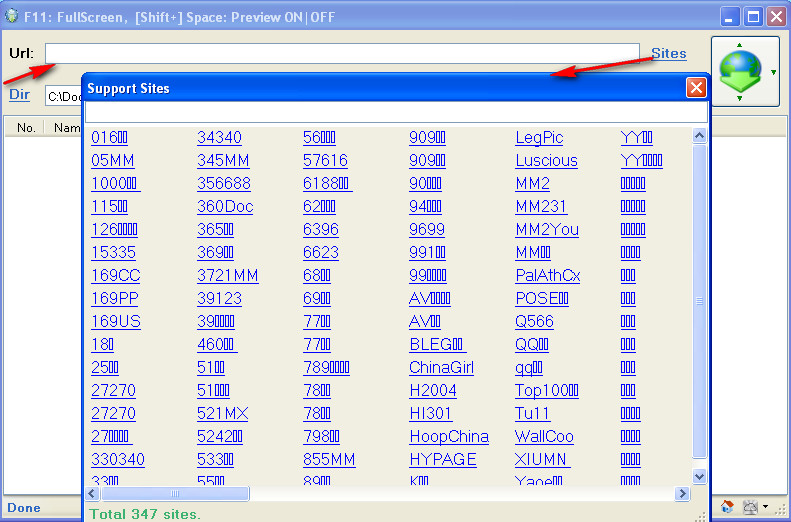The image size is (791, 522).
Task: Open dropdown arrow beside the gauge icon
Action: click(x=764, y=508)
